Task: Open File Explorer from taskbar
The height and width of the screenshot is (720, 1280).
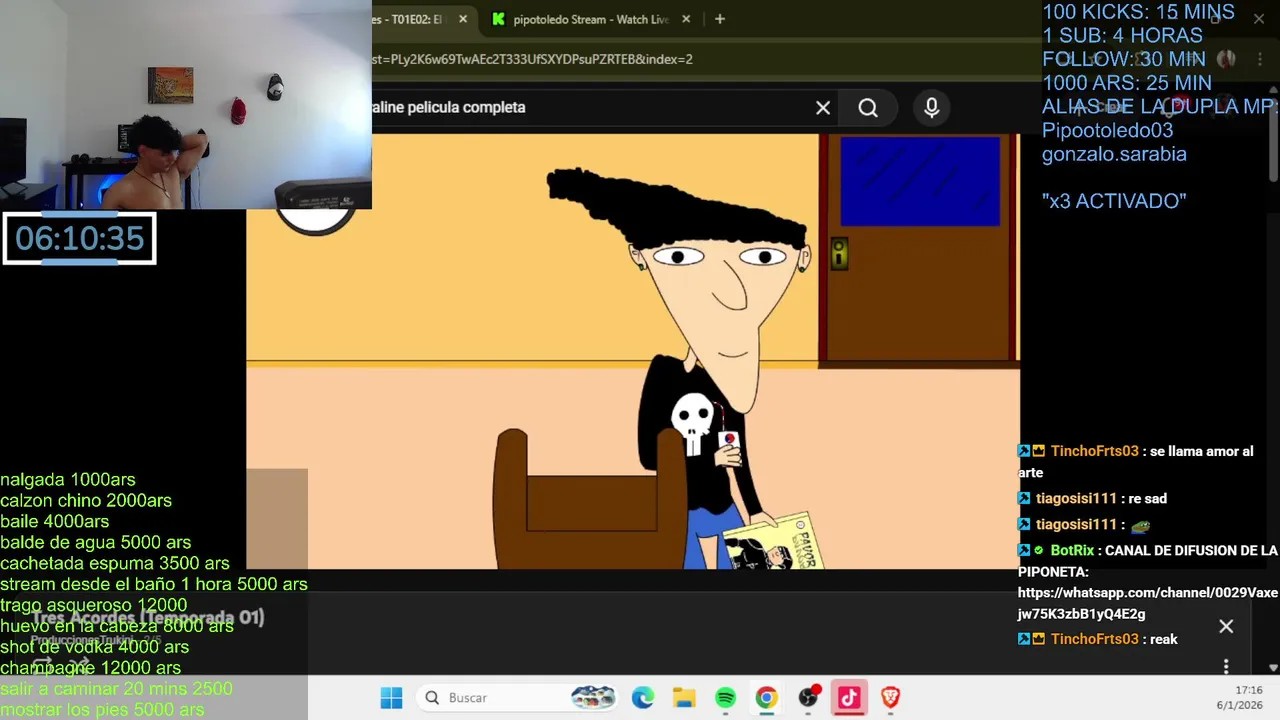Action: [x=684, y=698]
